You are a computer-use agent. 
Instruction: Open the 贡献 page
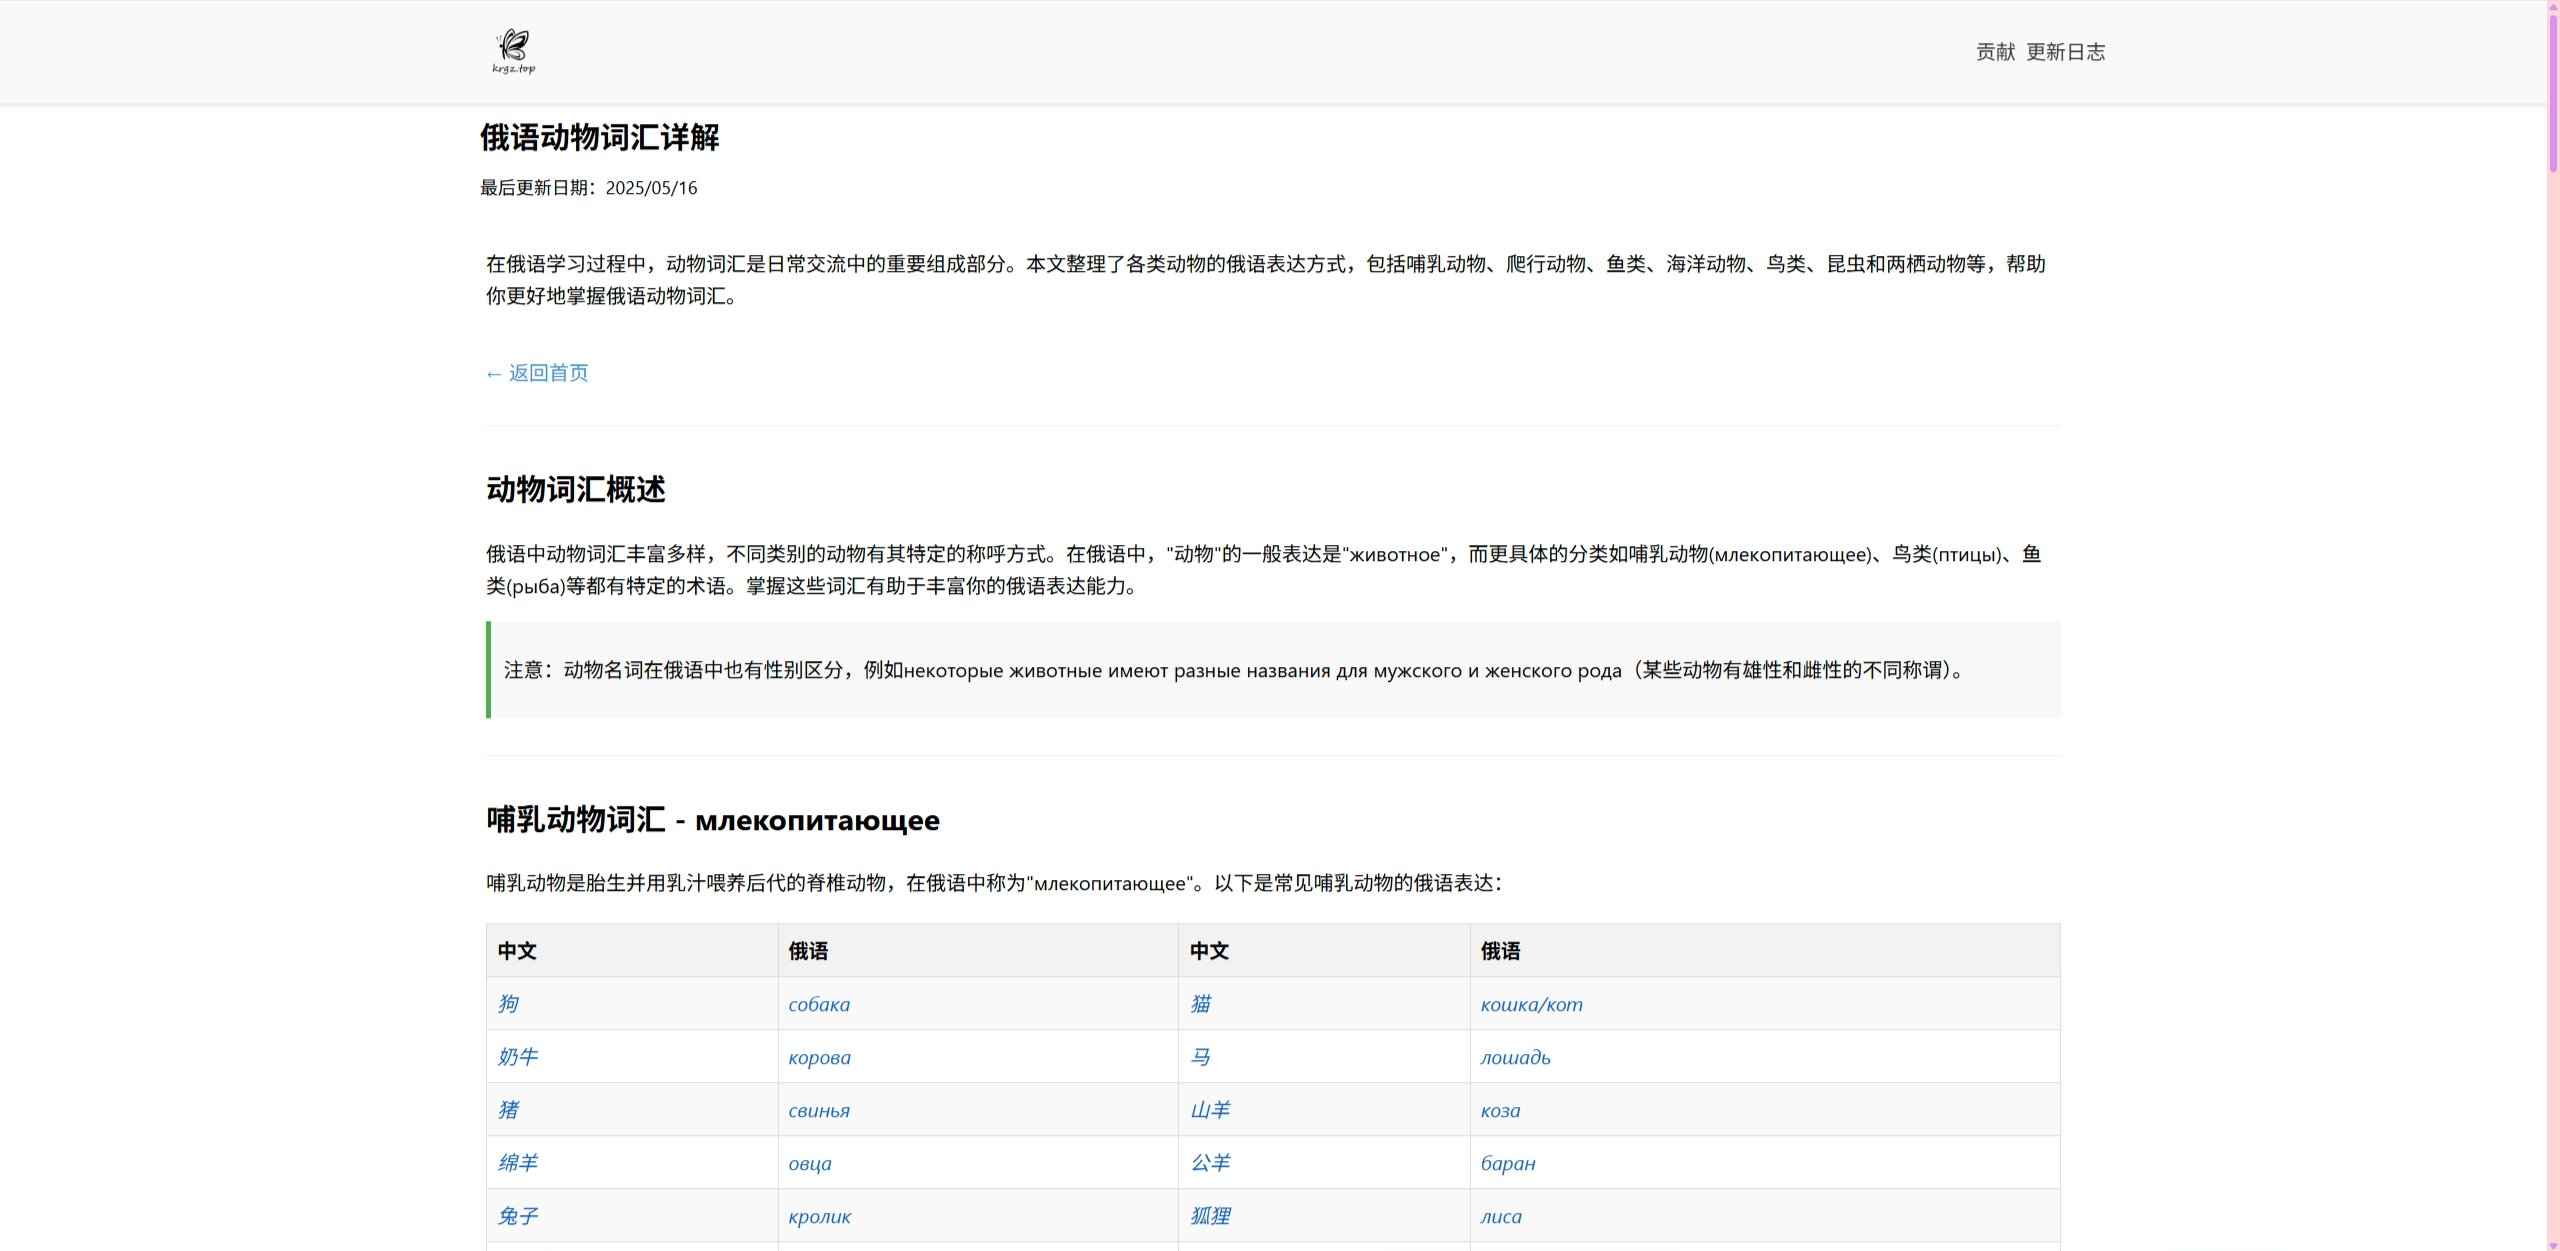(1994, 51)
